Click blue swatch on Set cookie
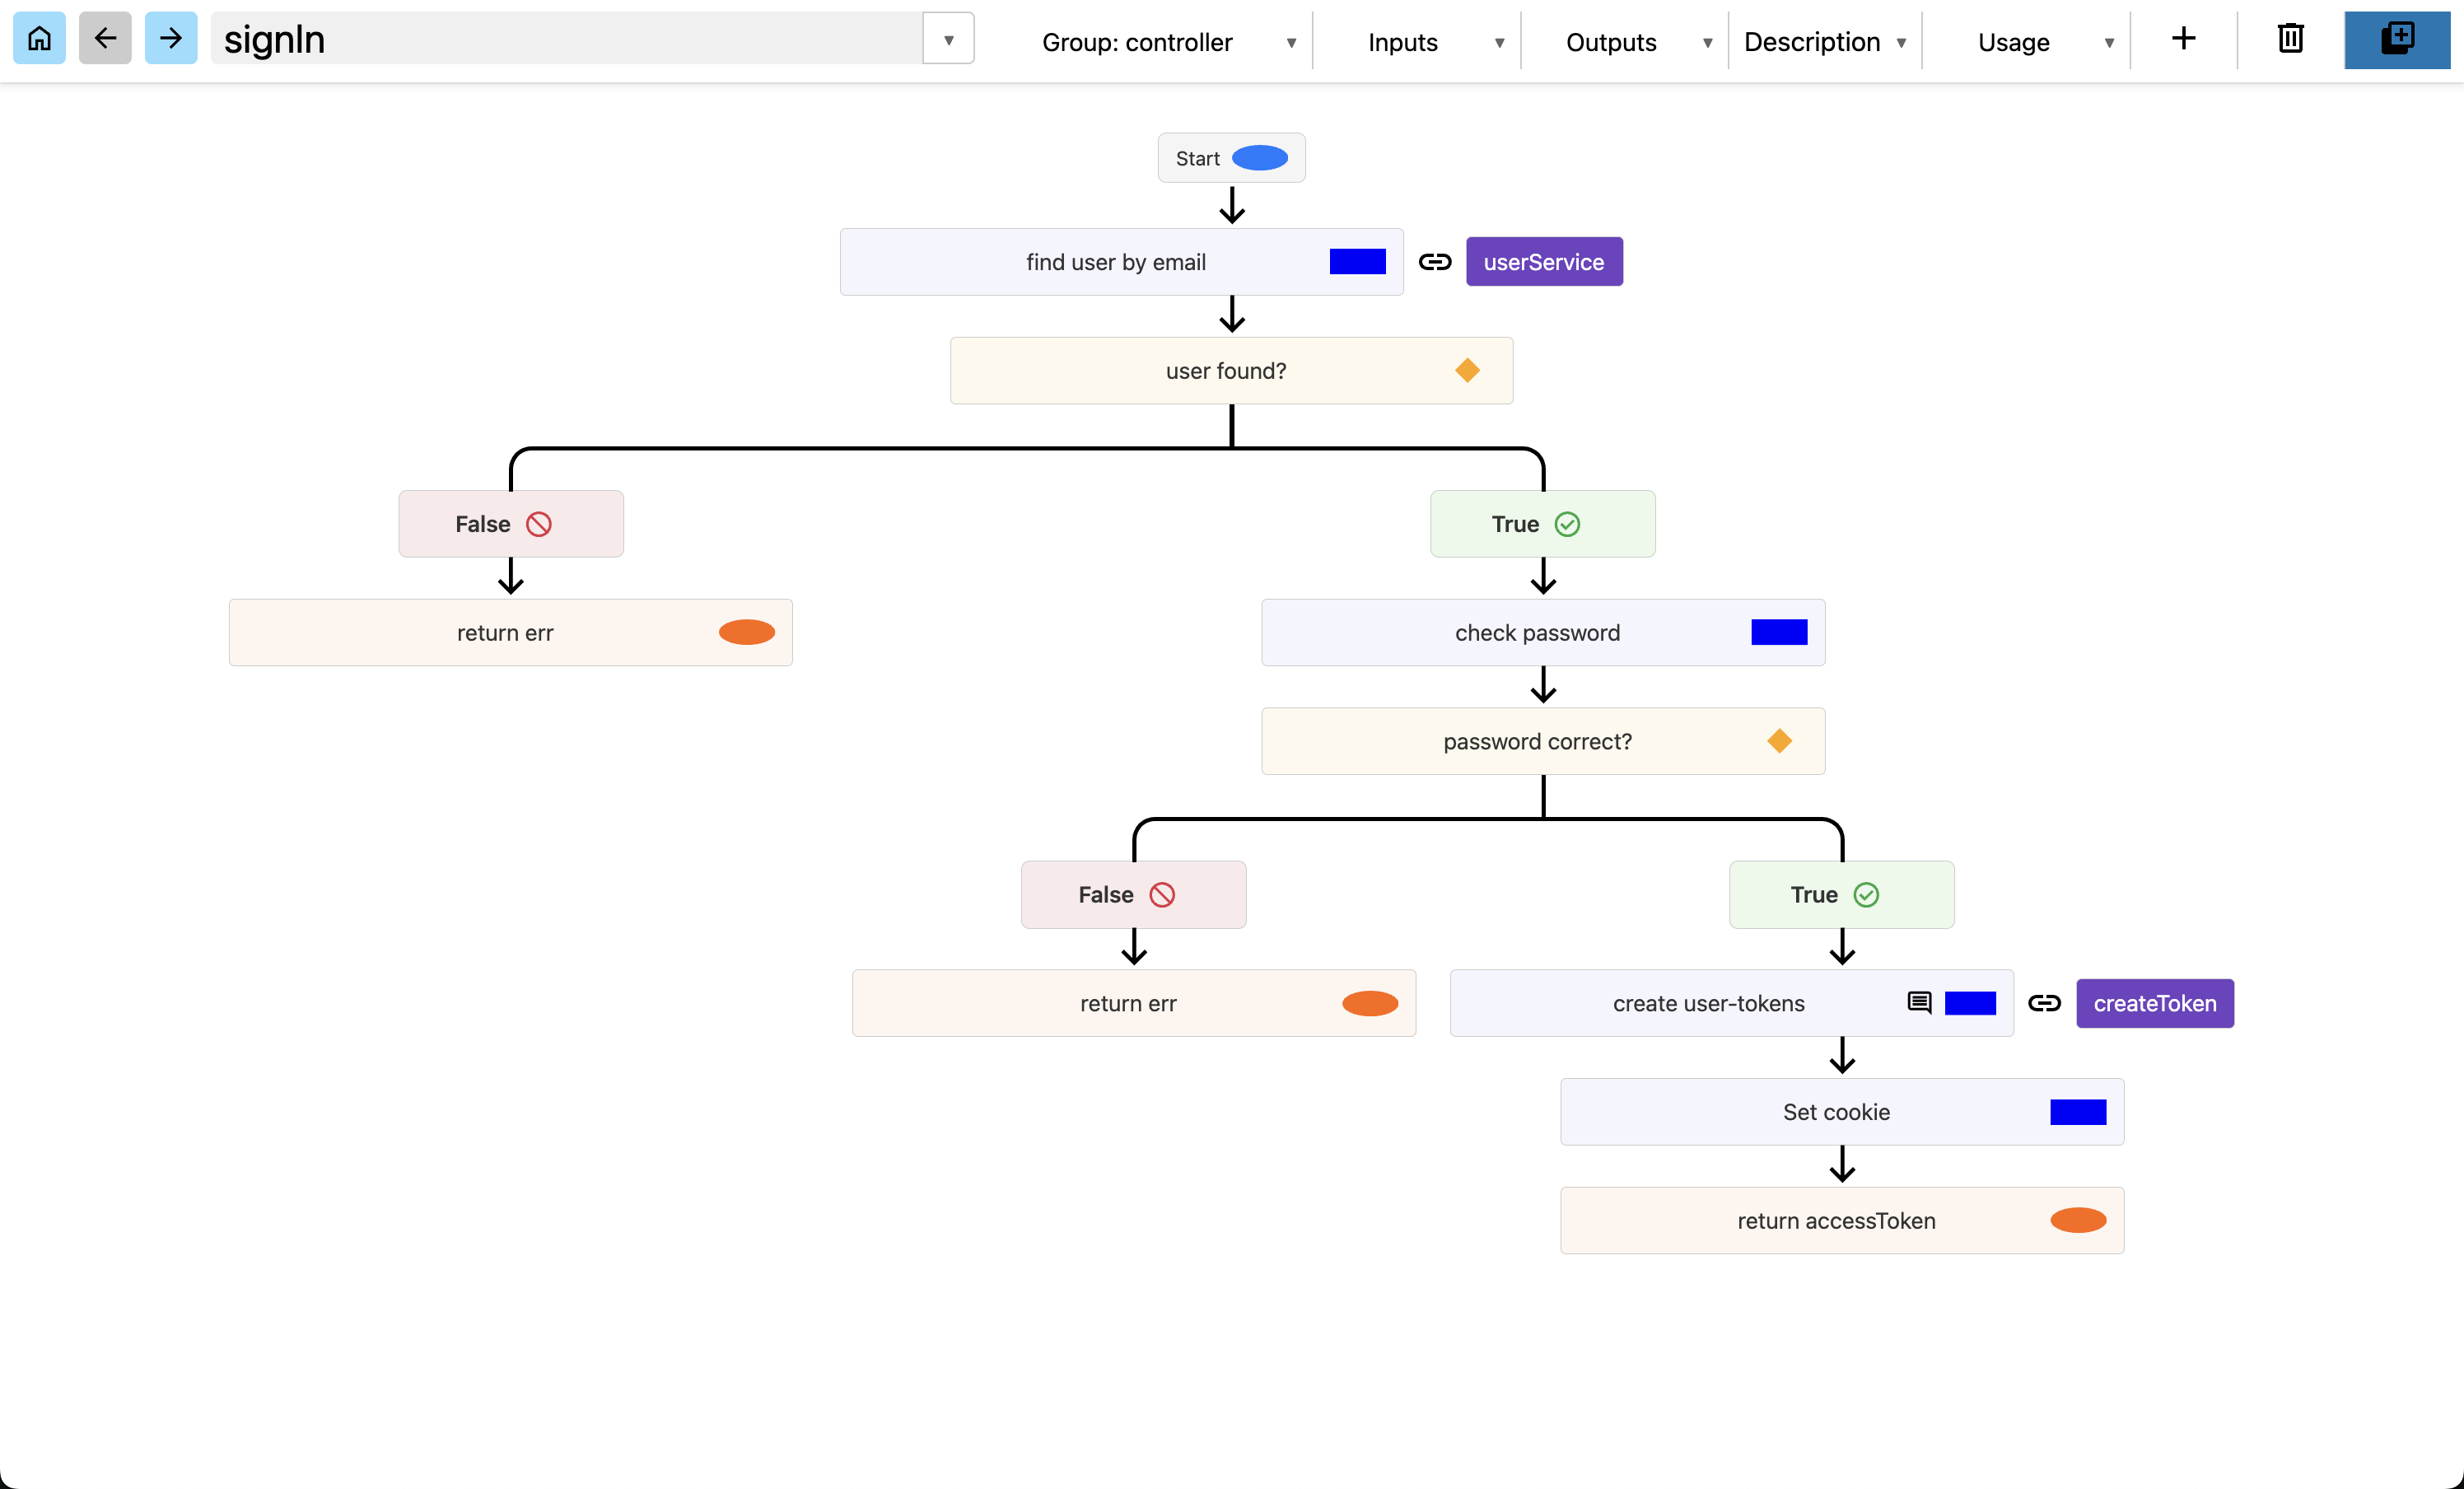 pos(2078,1111)
